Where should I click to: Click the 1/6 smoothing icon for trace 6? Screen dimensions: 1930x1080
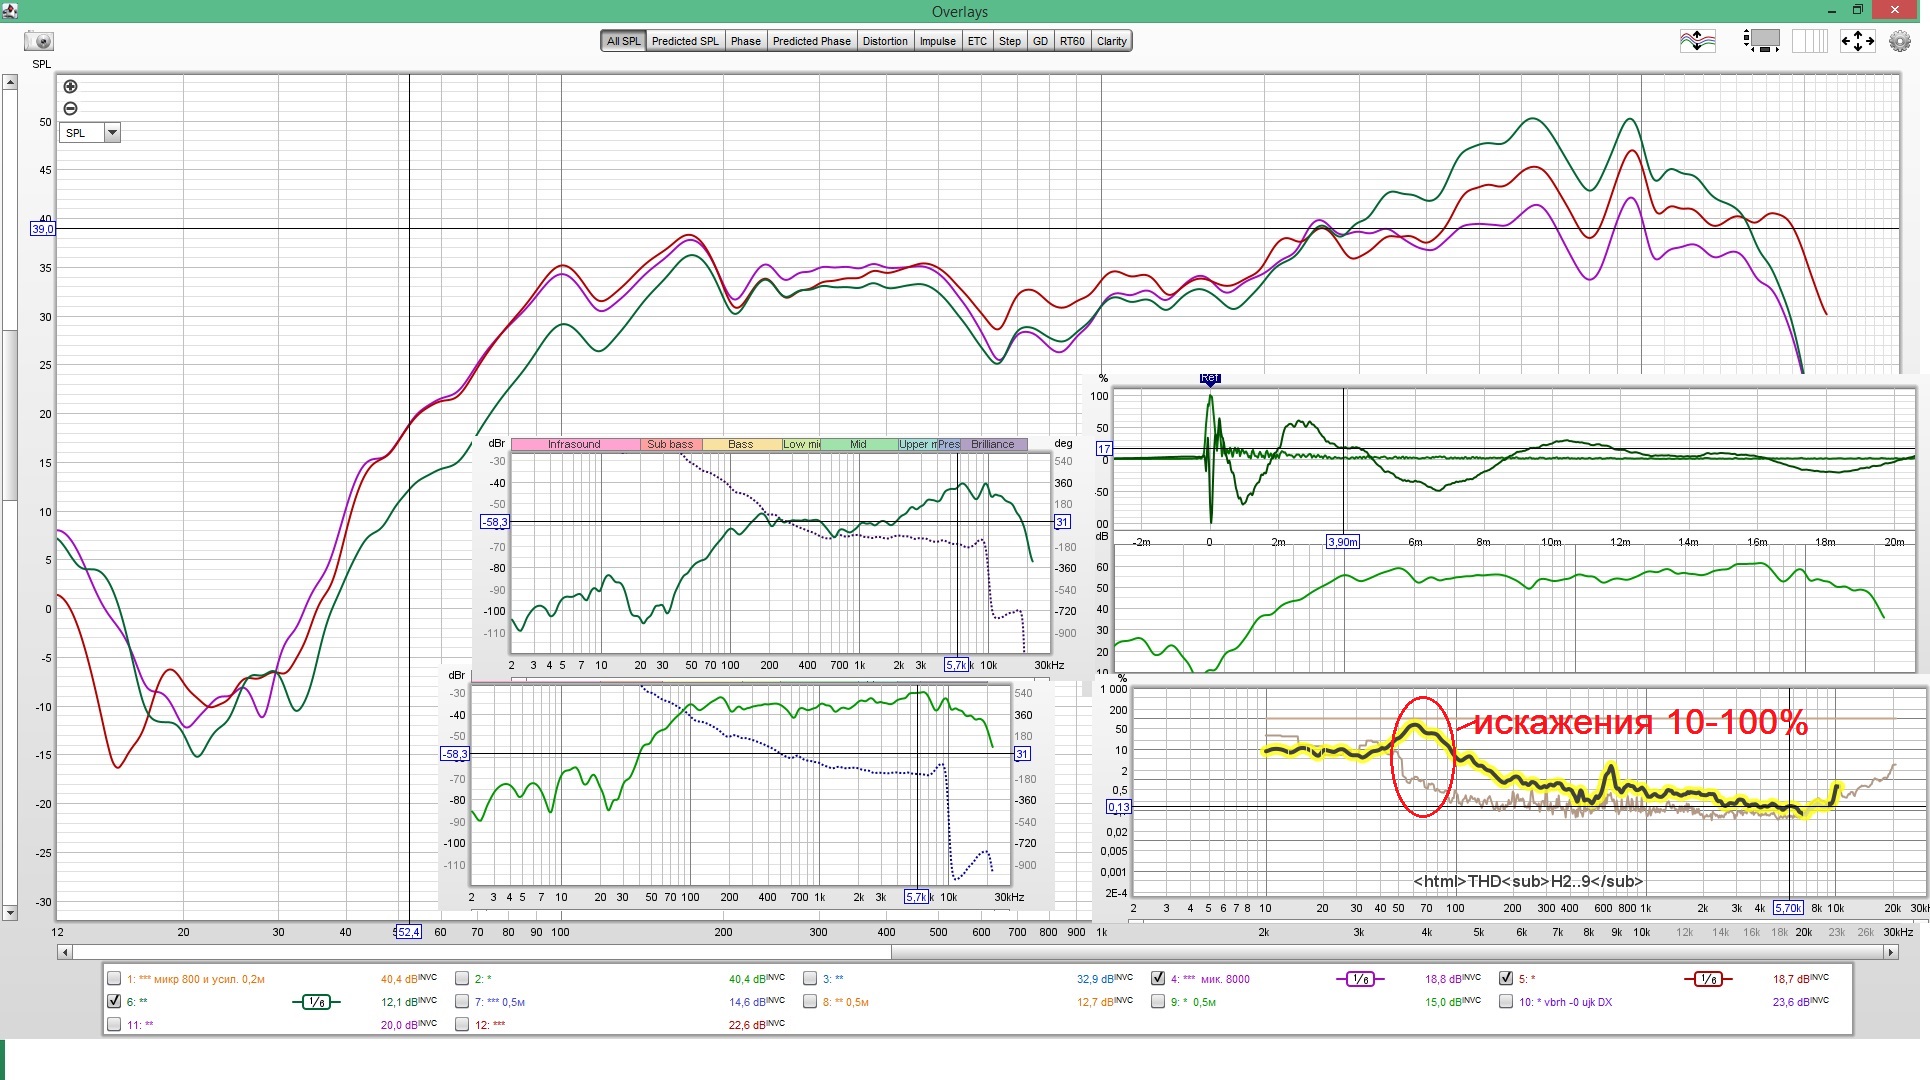[316, 1002]
